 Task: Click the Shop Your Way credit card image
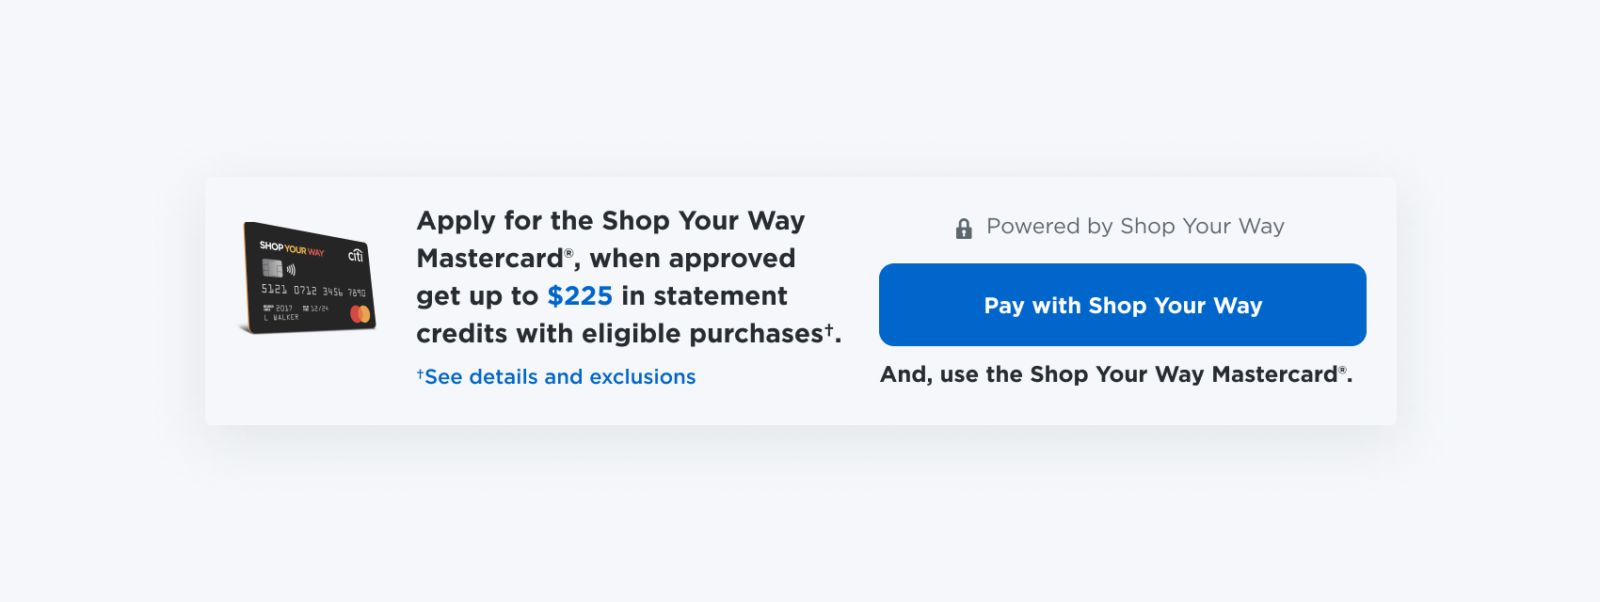[308, 278]
